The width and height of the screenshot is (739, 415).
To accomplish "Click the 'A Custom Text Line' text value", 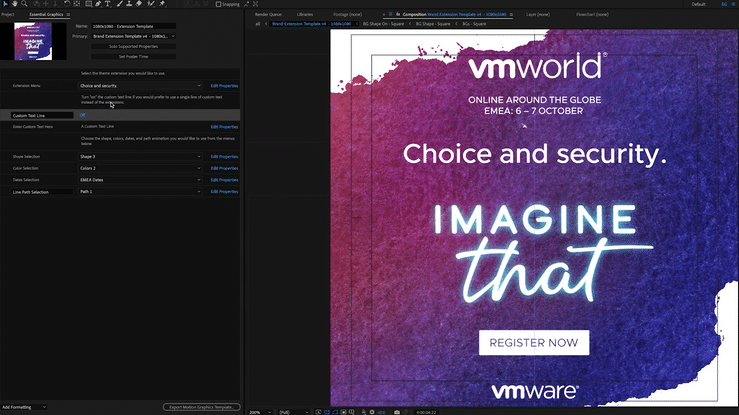I will pyautogui.click(x=97, y=126).
